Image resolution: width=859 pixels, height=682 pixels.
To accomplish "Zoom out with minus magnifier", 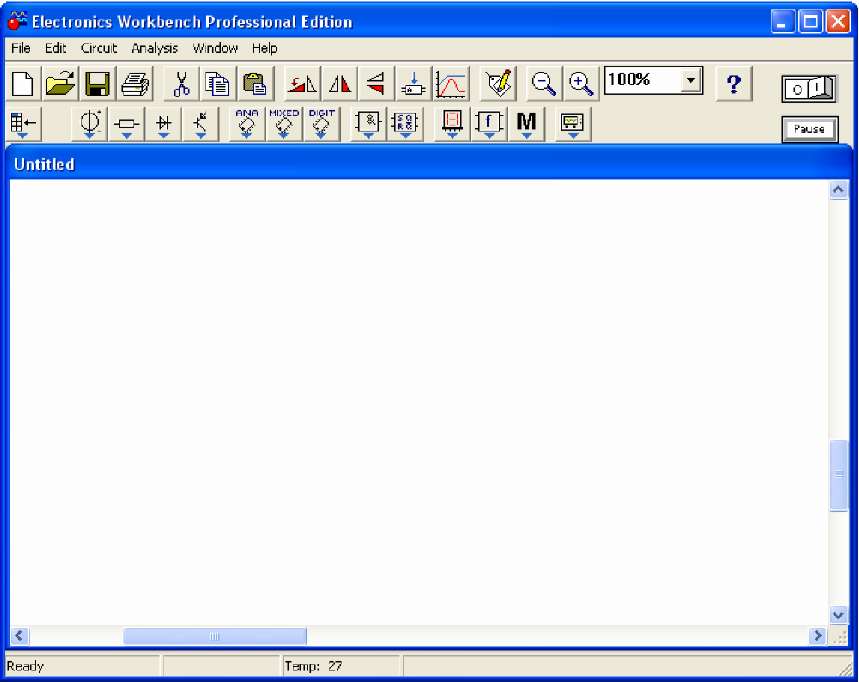I will point(543,84).
